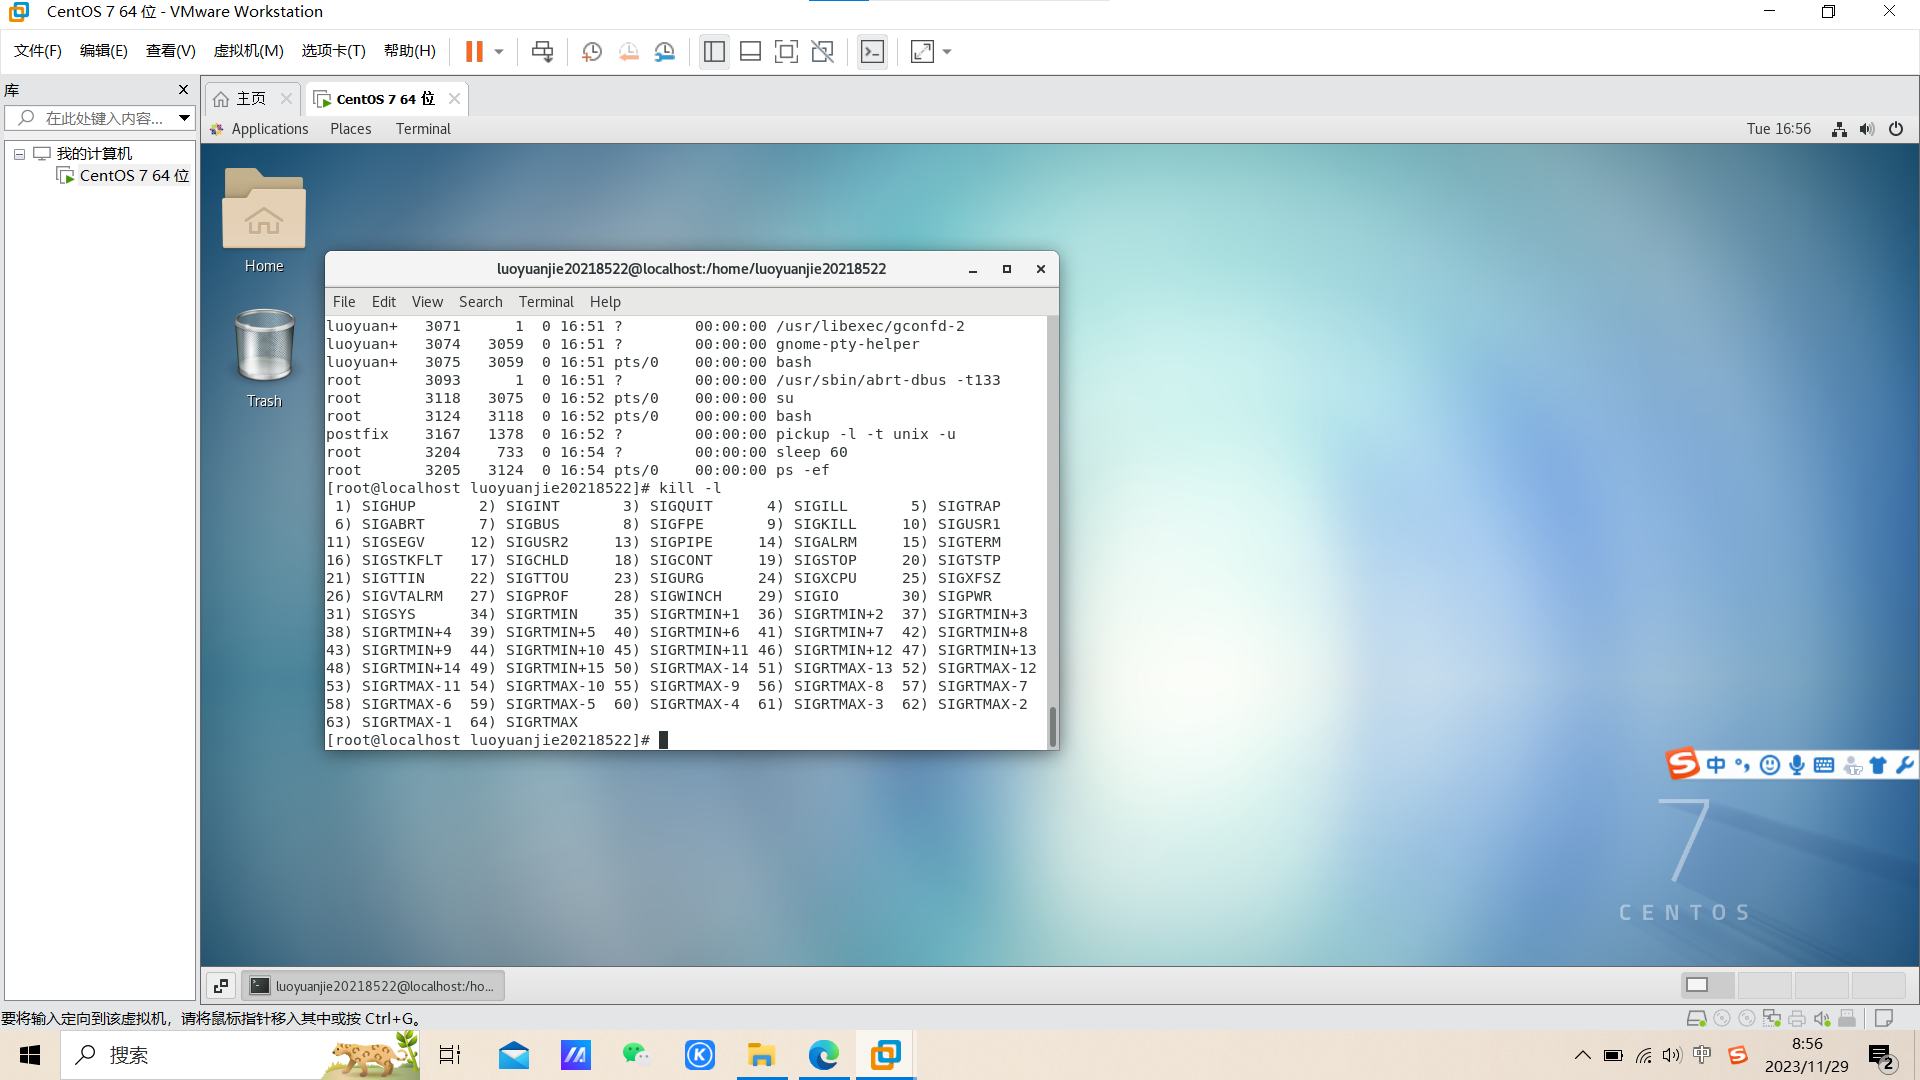This screenshot has width=1920, height=1080.
Task: Expand the library search dropdown arrow
Action: pyautogui.click(x=184, y=118)
